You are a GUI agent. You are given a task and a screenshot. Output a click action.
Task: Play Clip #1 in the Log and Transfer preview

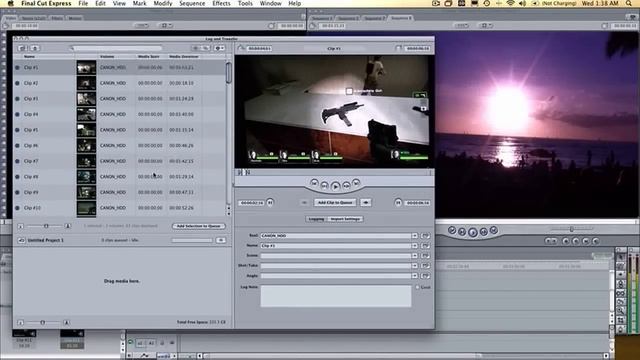coord(335,186)
